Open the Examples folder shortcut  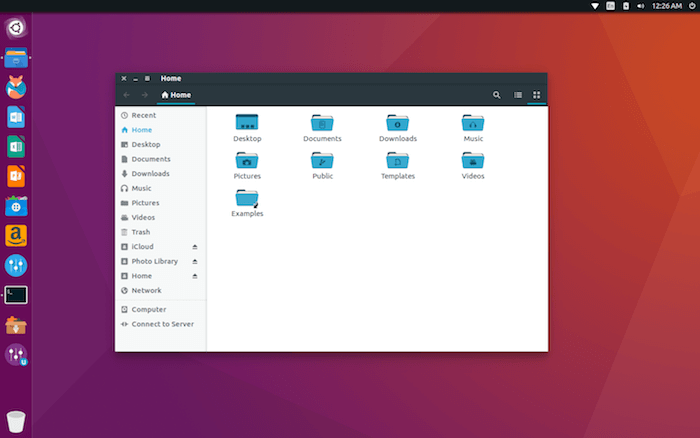coord(247,198)
